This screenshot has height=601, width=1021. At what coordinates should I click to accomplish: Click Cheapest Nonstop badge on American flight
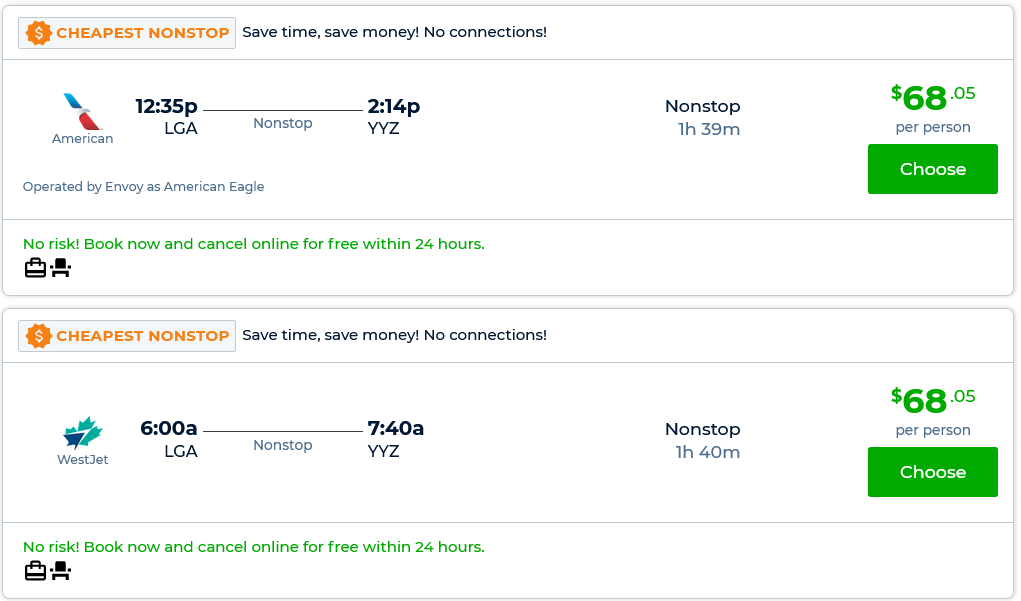(x=127, y=33)
